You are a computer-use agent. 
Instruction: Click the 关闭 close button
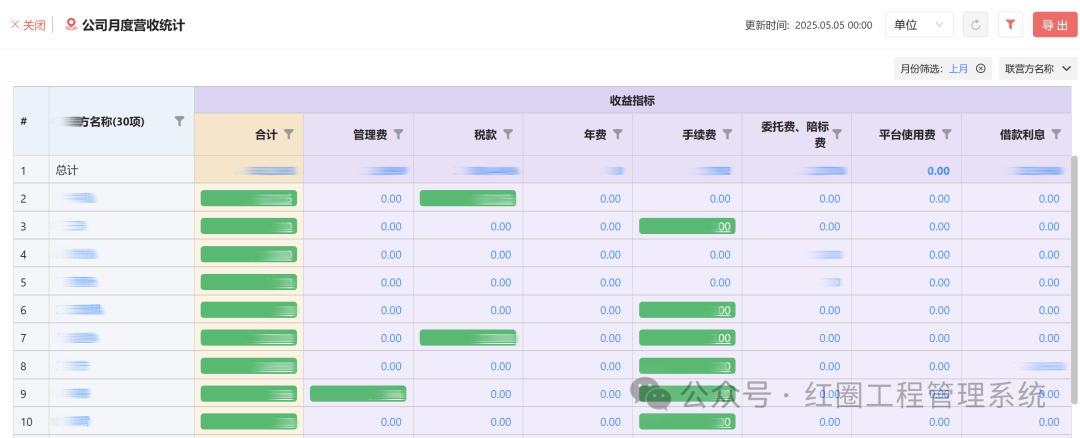pyautogui.click(x=28, y=25)
